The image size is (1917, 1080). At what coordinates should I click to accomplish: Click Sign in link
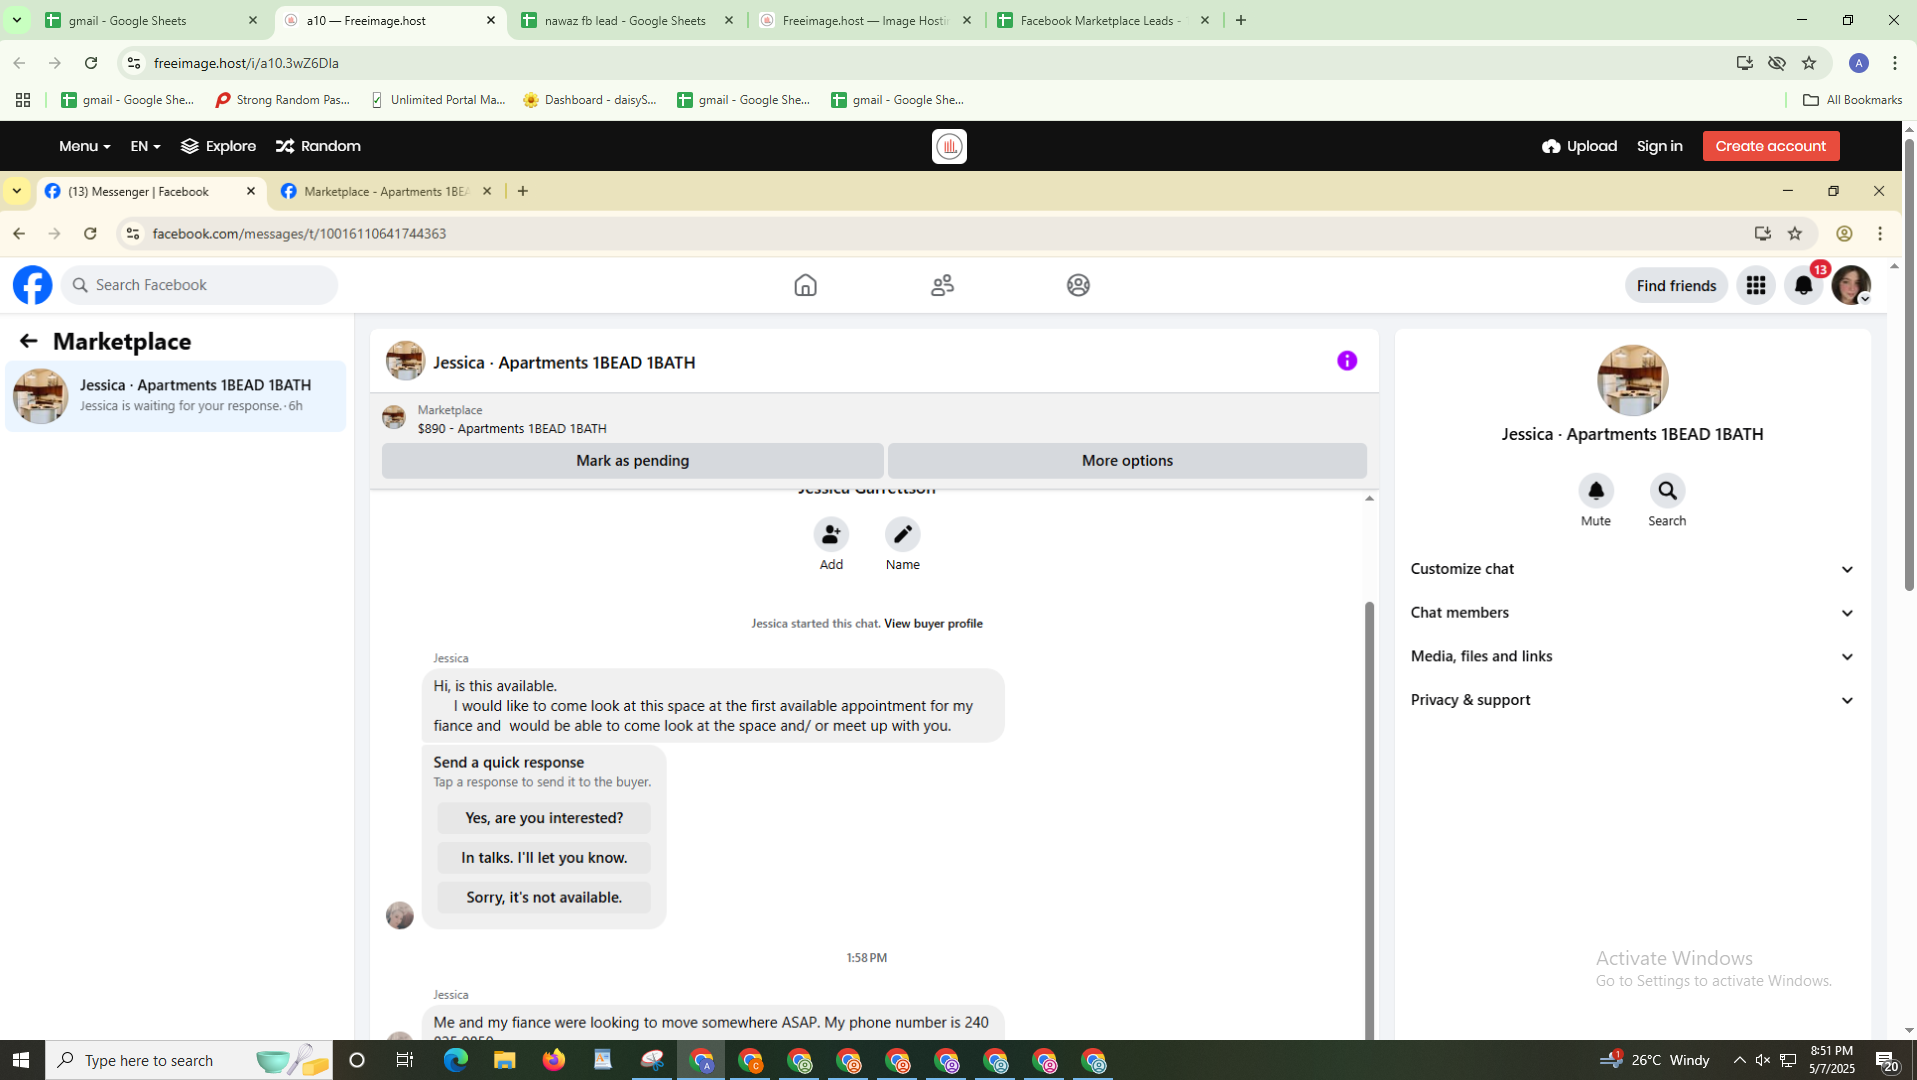tap(1659, 146)
